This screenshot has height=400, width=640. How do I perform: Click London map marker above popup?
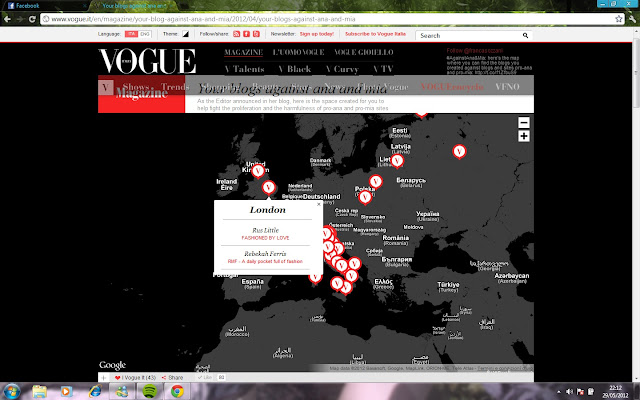click(x=268, y=187)
